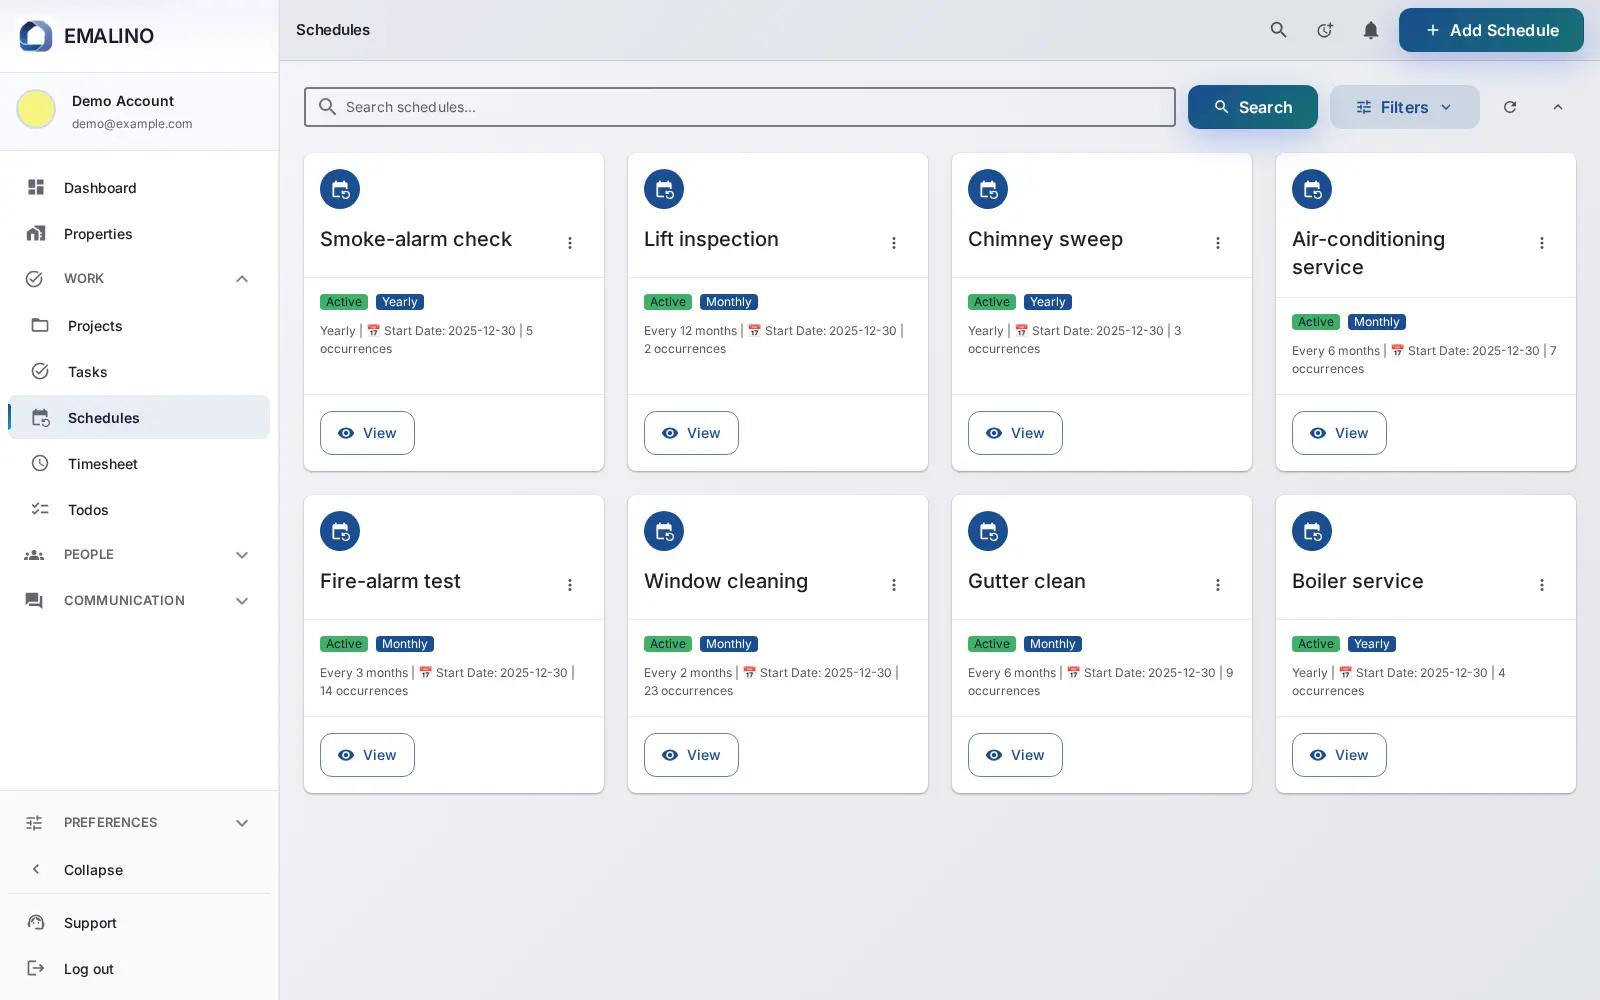Open Lift inspection three-dot menu

pyautogui.click(x=894, y=243)
